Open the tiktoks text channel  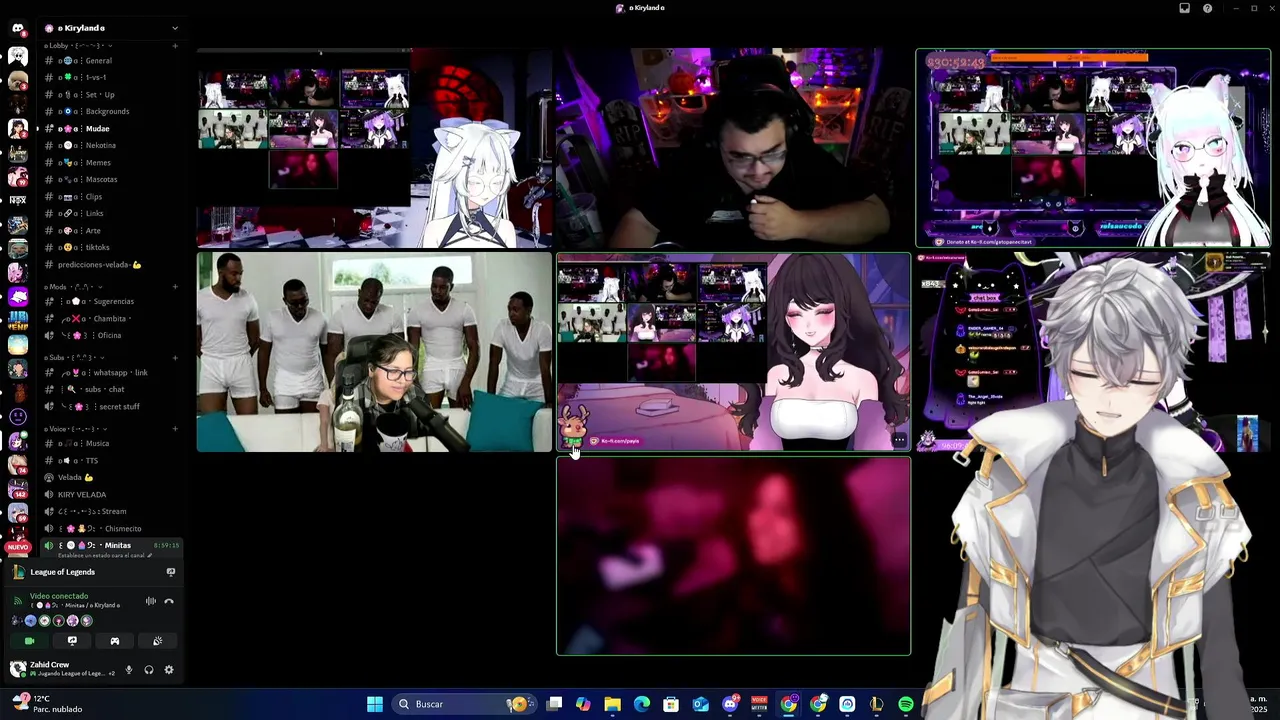click(110, 248)
